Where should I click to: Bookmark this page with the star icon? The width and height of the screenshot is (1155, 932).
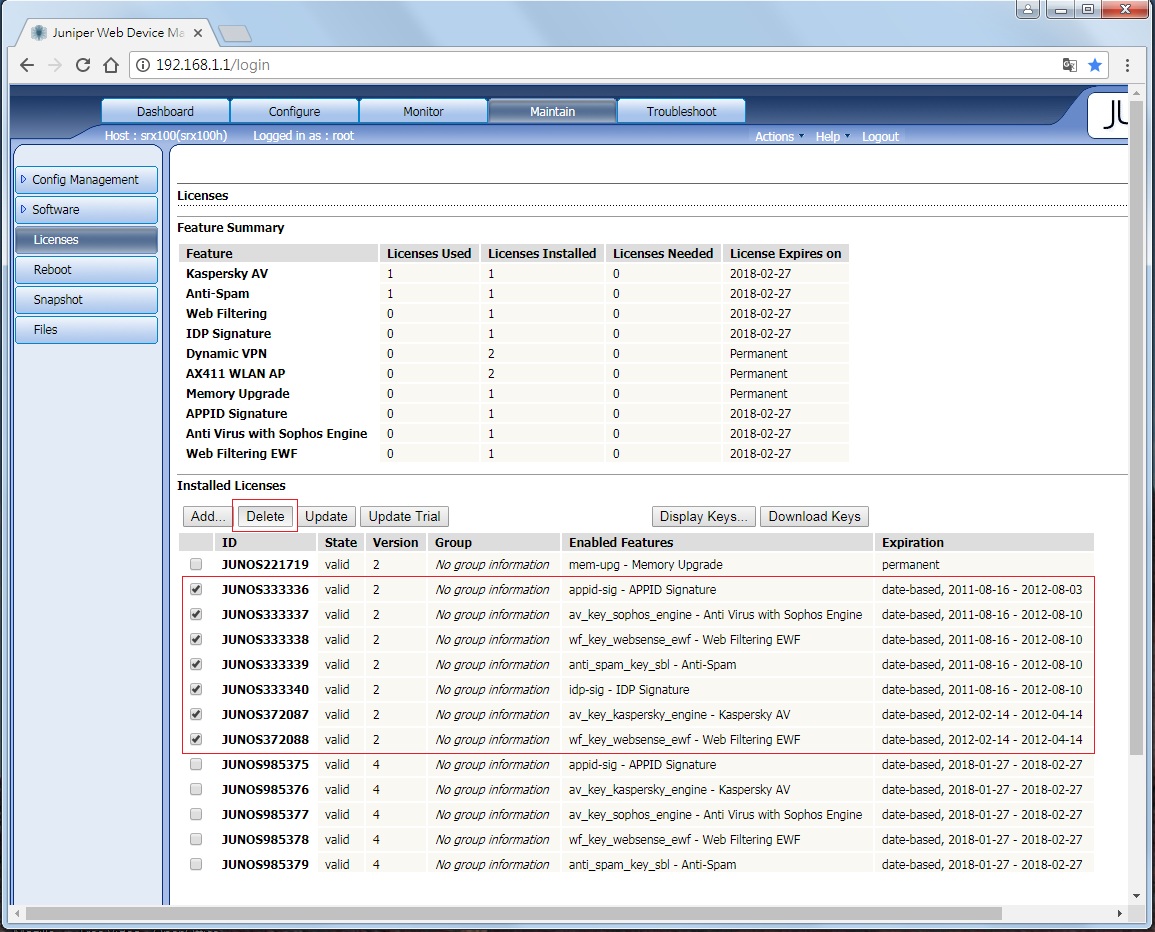coord(1095,65)
